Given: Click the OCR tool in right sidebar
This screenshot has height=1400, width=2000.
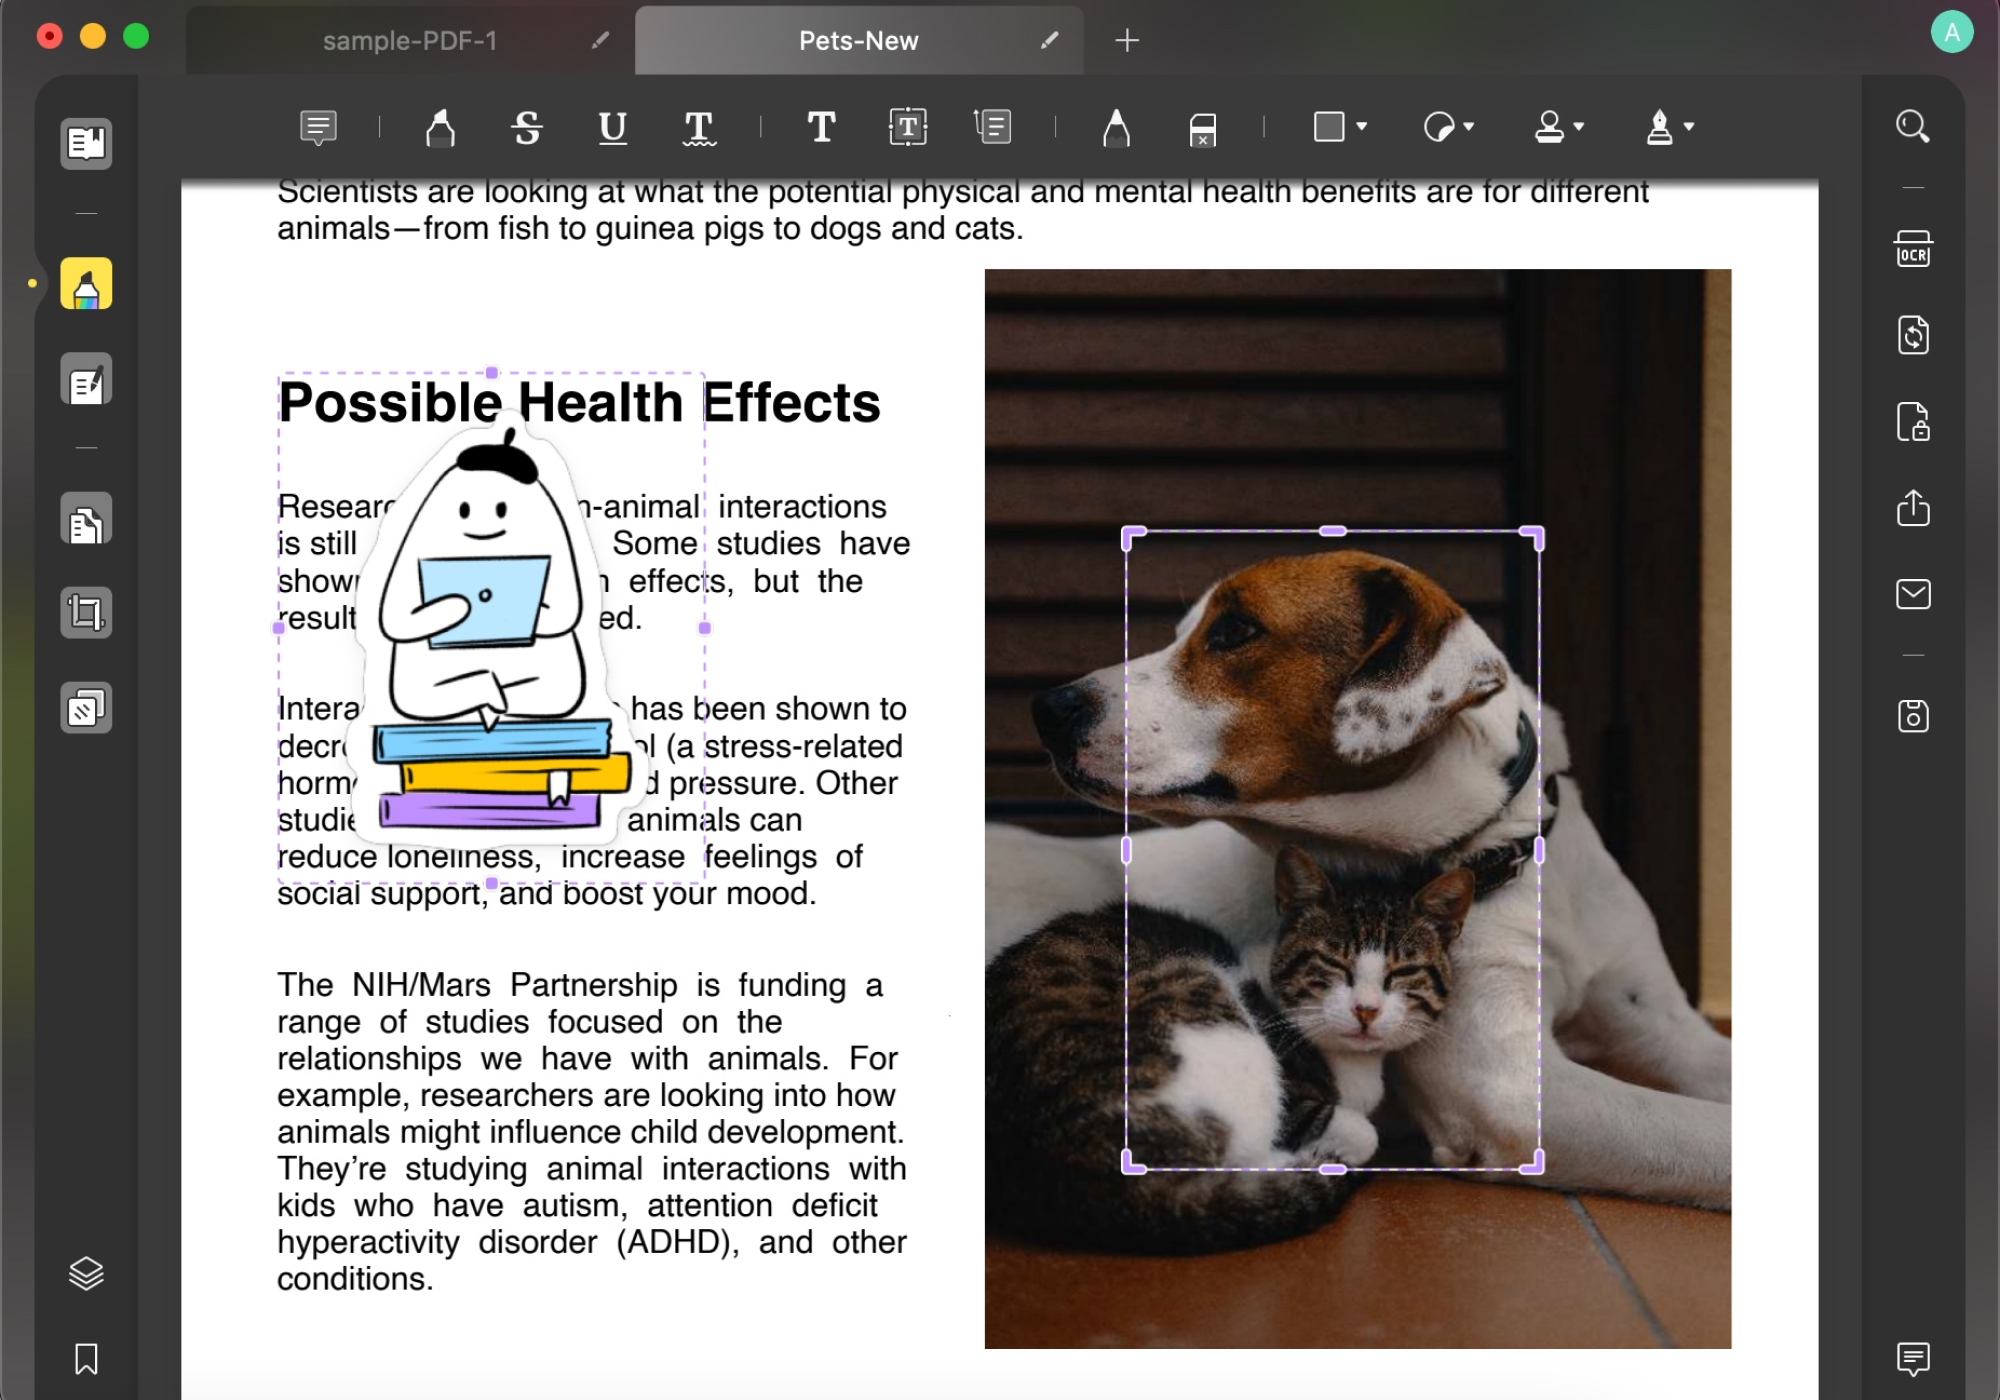Looking at the screenshot, I should tap(1912, 249).
